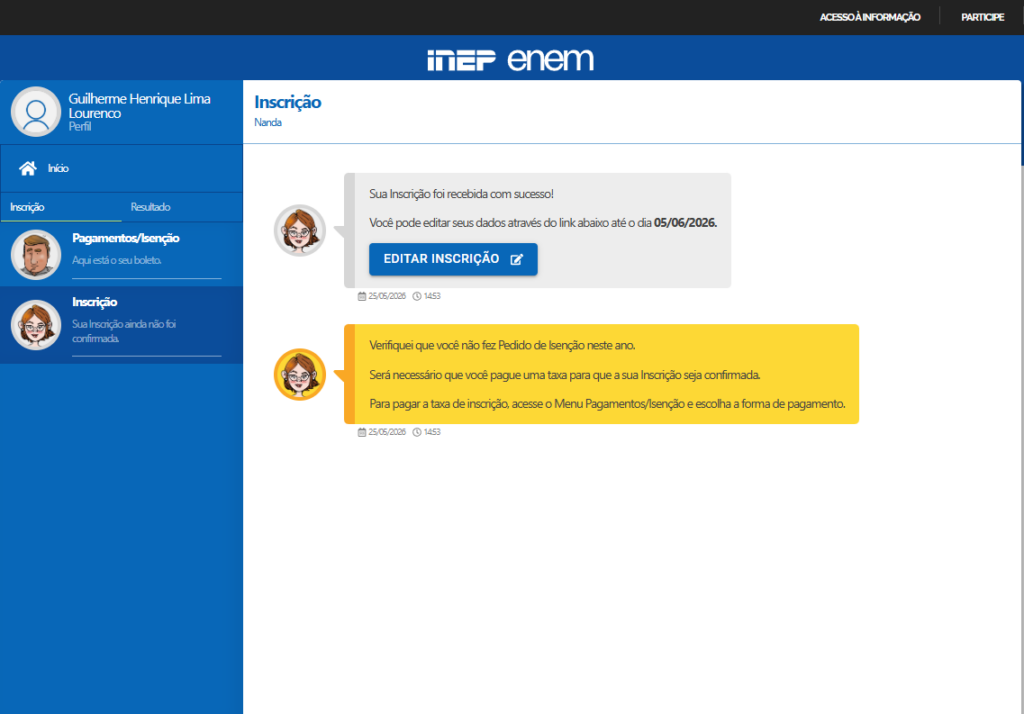Open the Pagamentos/Isenção sidebar entry
1024x714 pixels.
click(x=121, y=254)
